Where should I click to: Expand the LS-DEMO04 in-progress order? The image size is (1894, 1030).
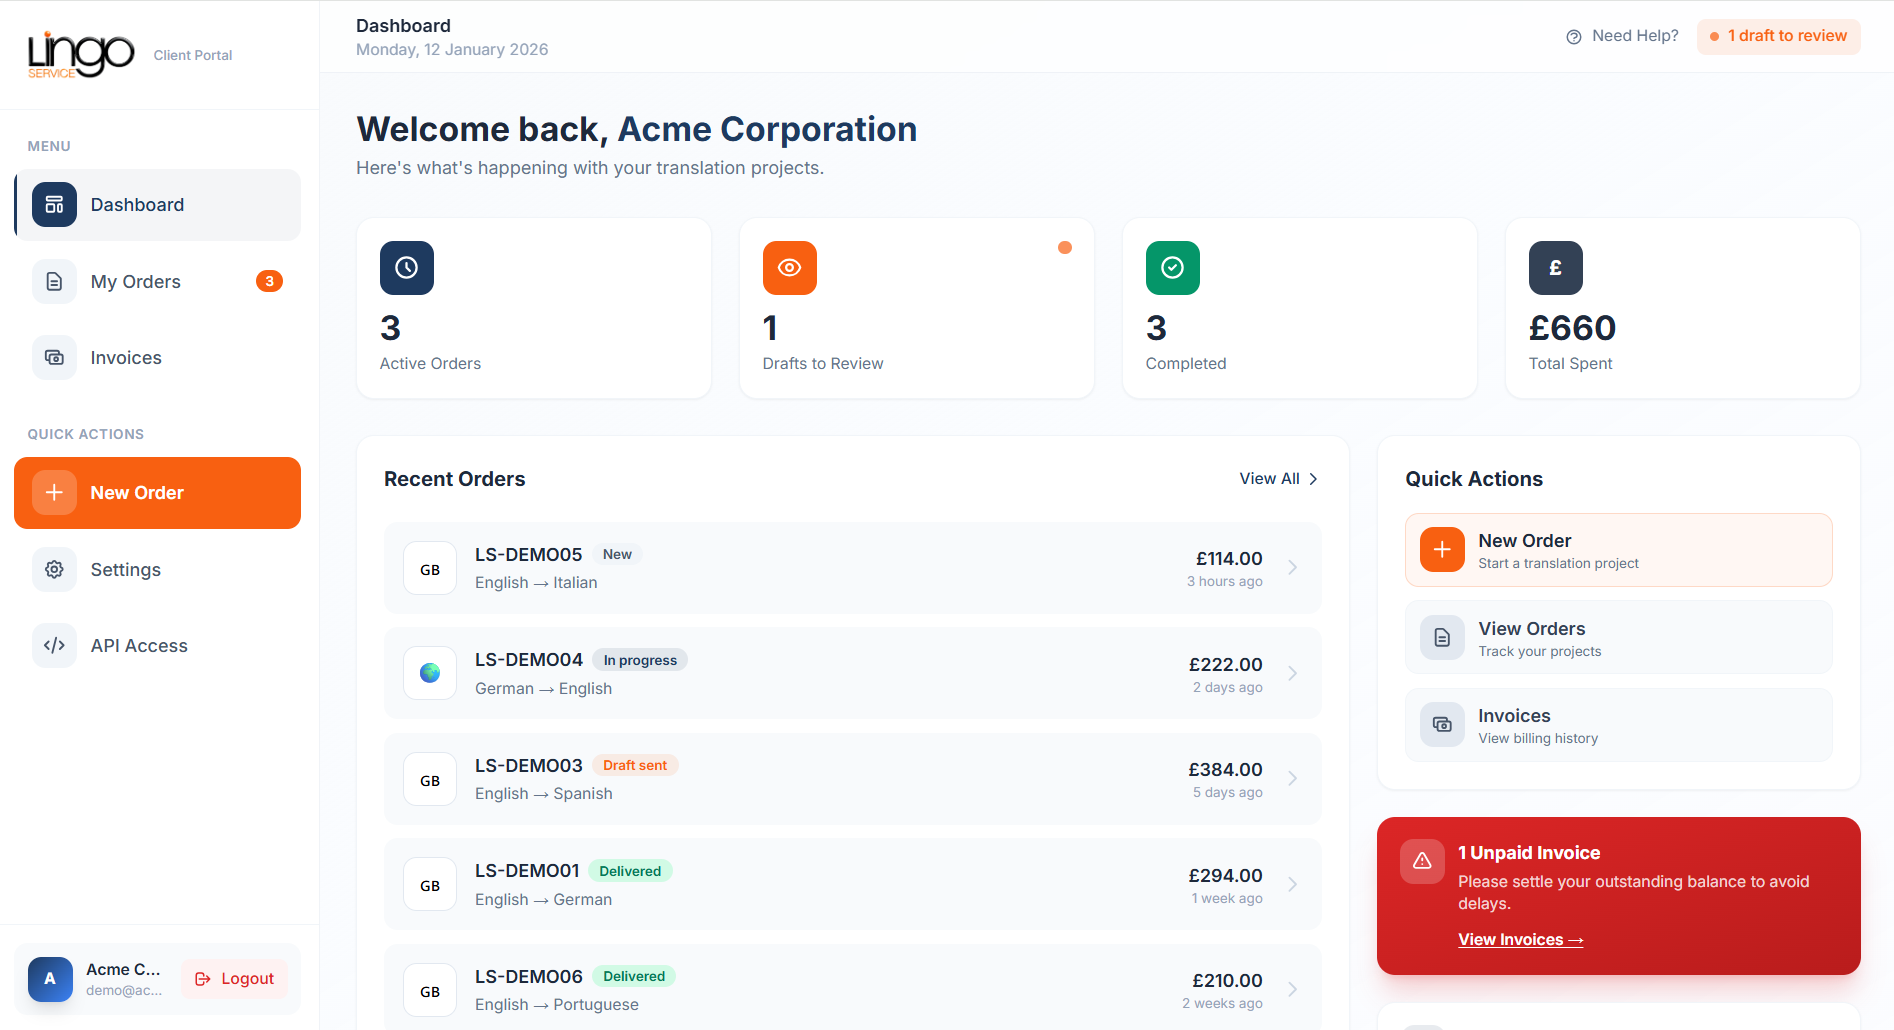pos(1292,673)
